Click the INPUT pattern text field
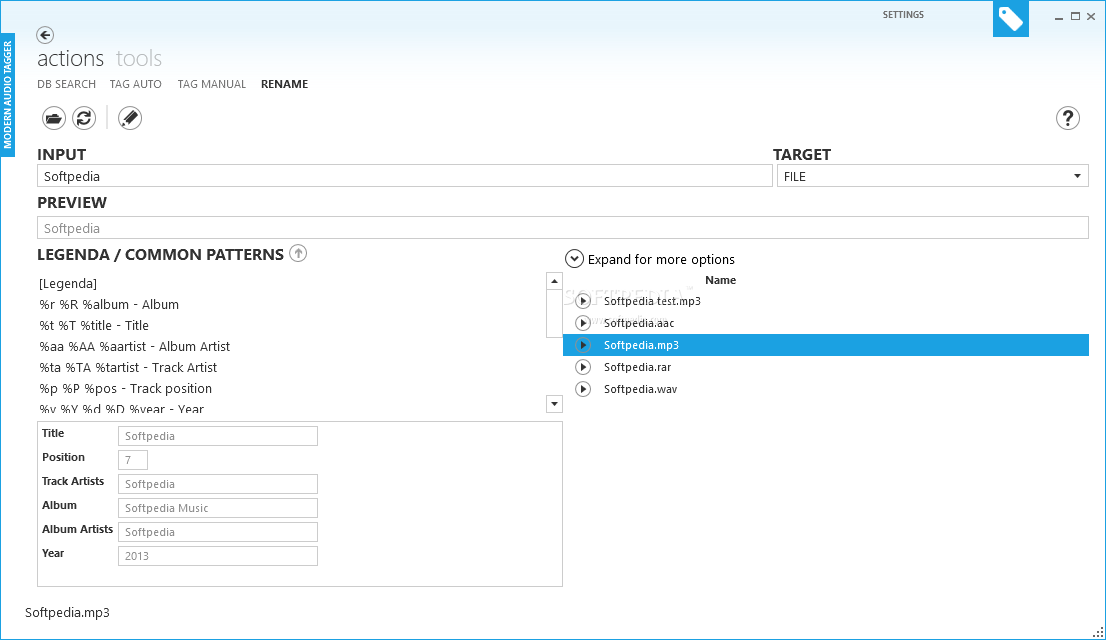The height and width of the screenshot is (640, 1106). pos(404,176)
